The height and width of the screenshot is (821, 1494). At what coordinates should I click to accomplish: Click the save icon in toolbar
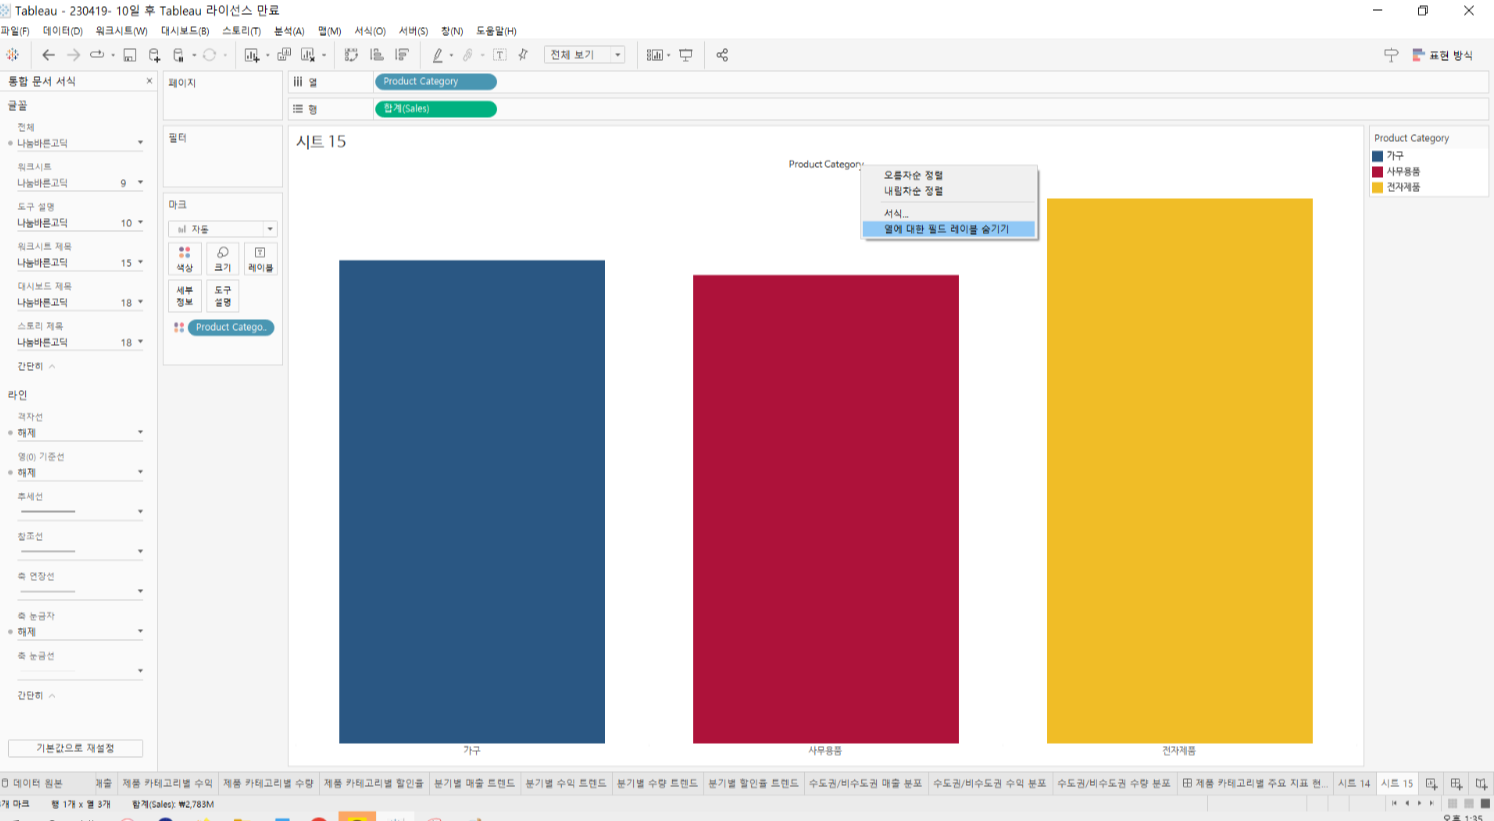click(x=130, y=55)
